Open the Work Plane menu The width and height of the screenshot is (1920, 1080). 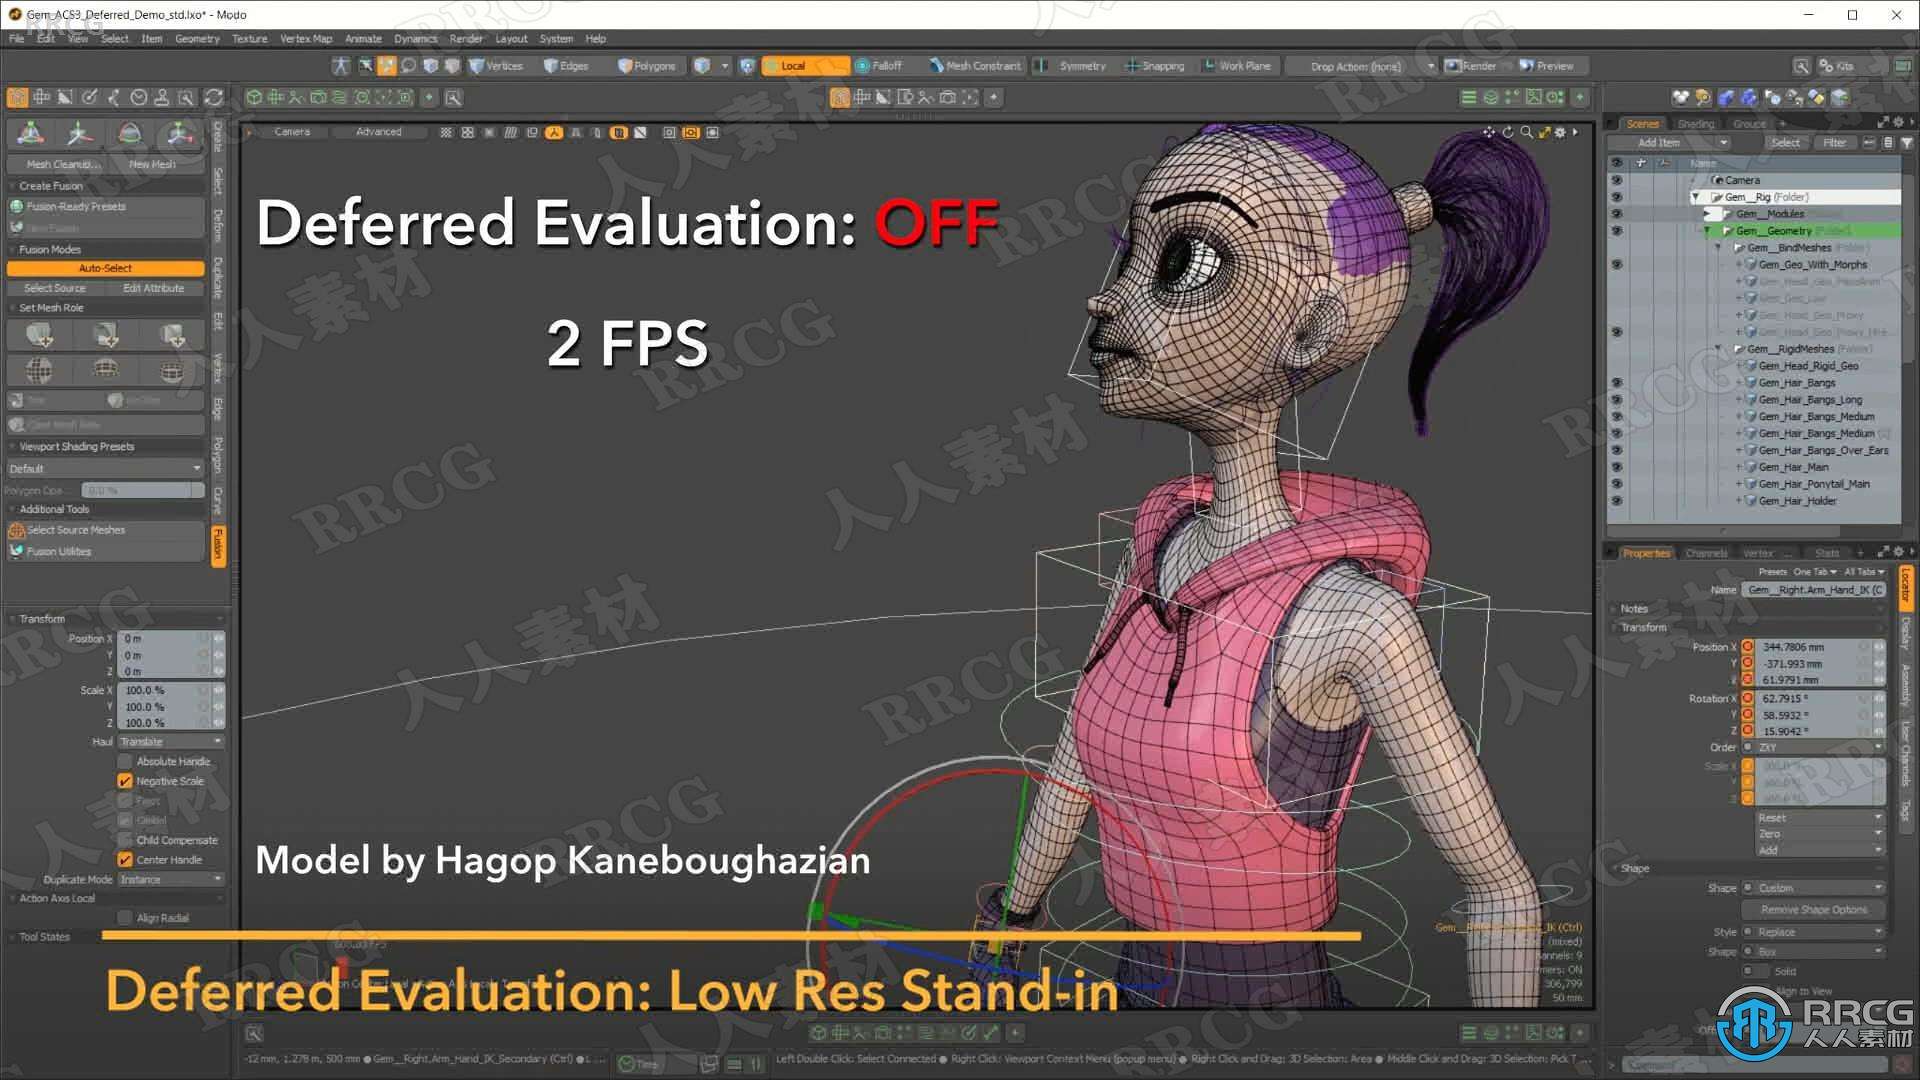point(1237,66)
